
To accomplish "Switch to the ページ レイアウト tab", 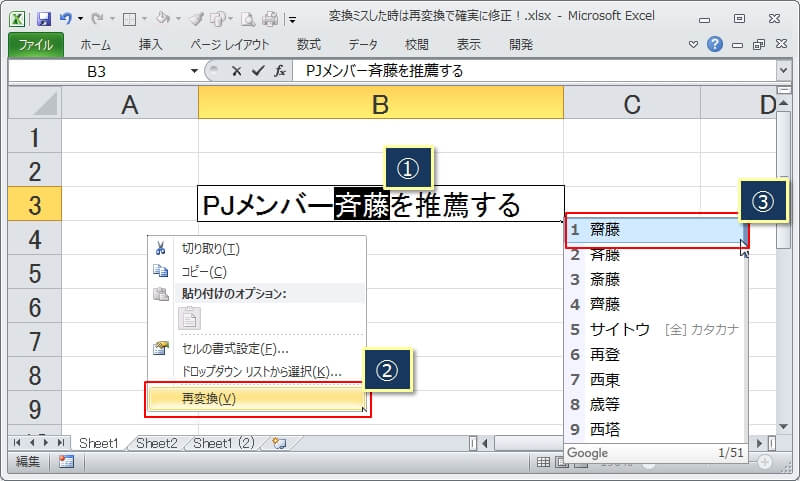I will click(x=230, y=45).
